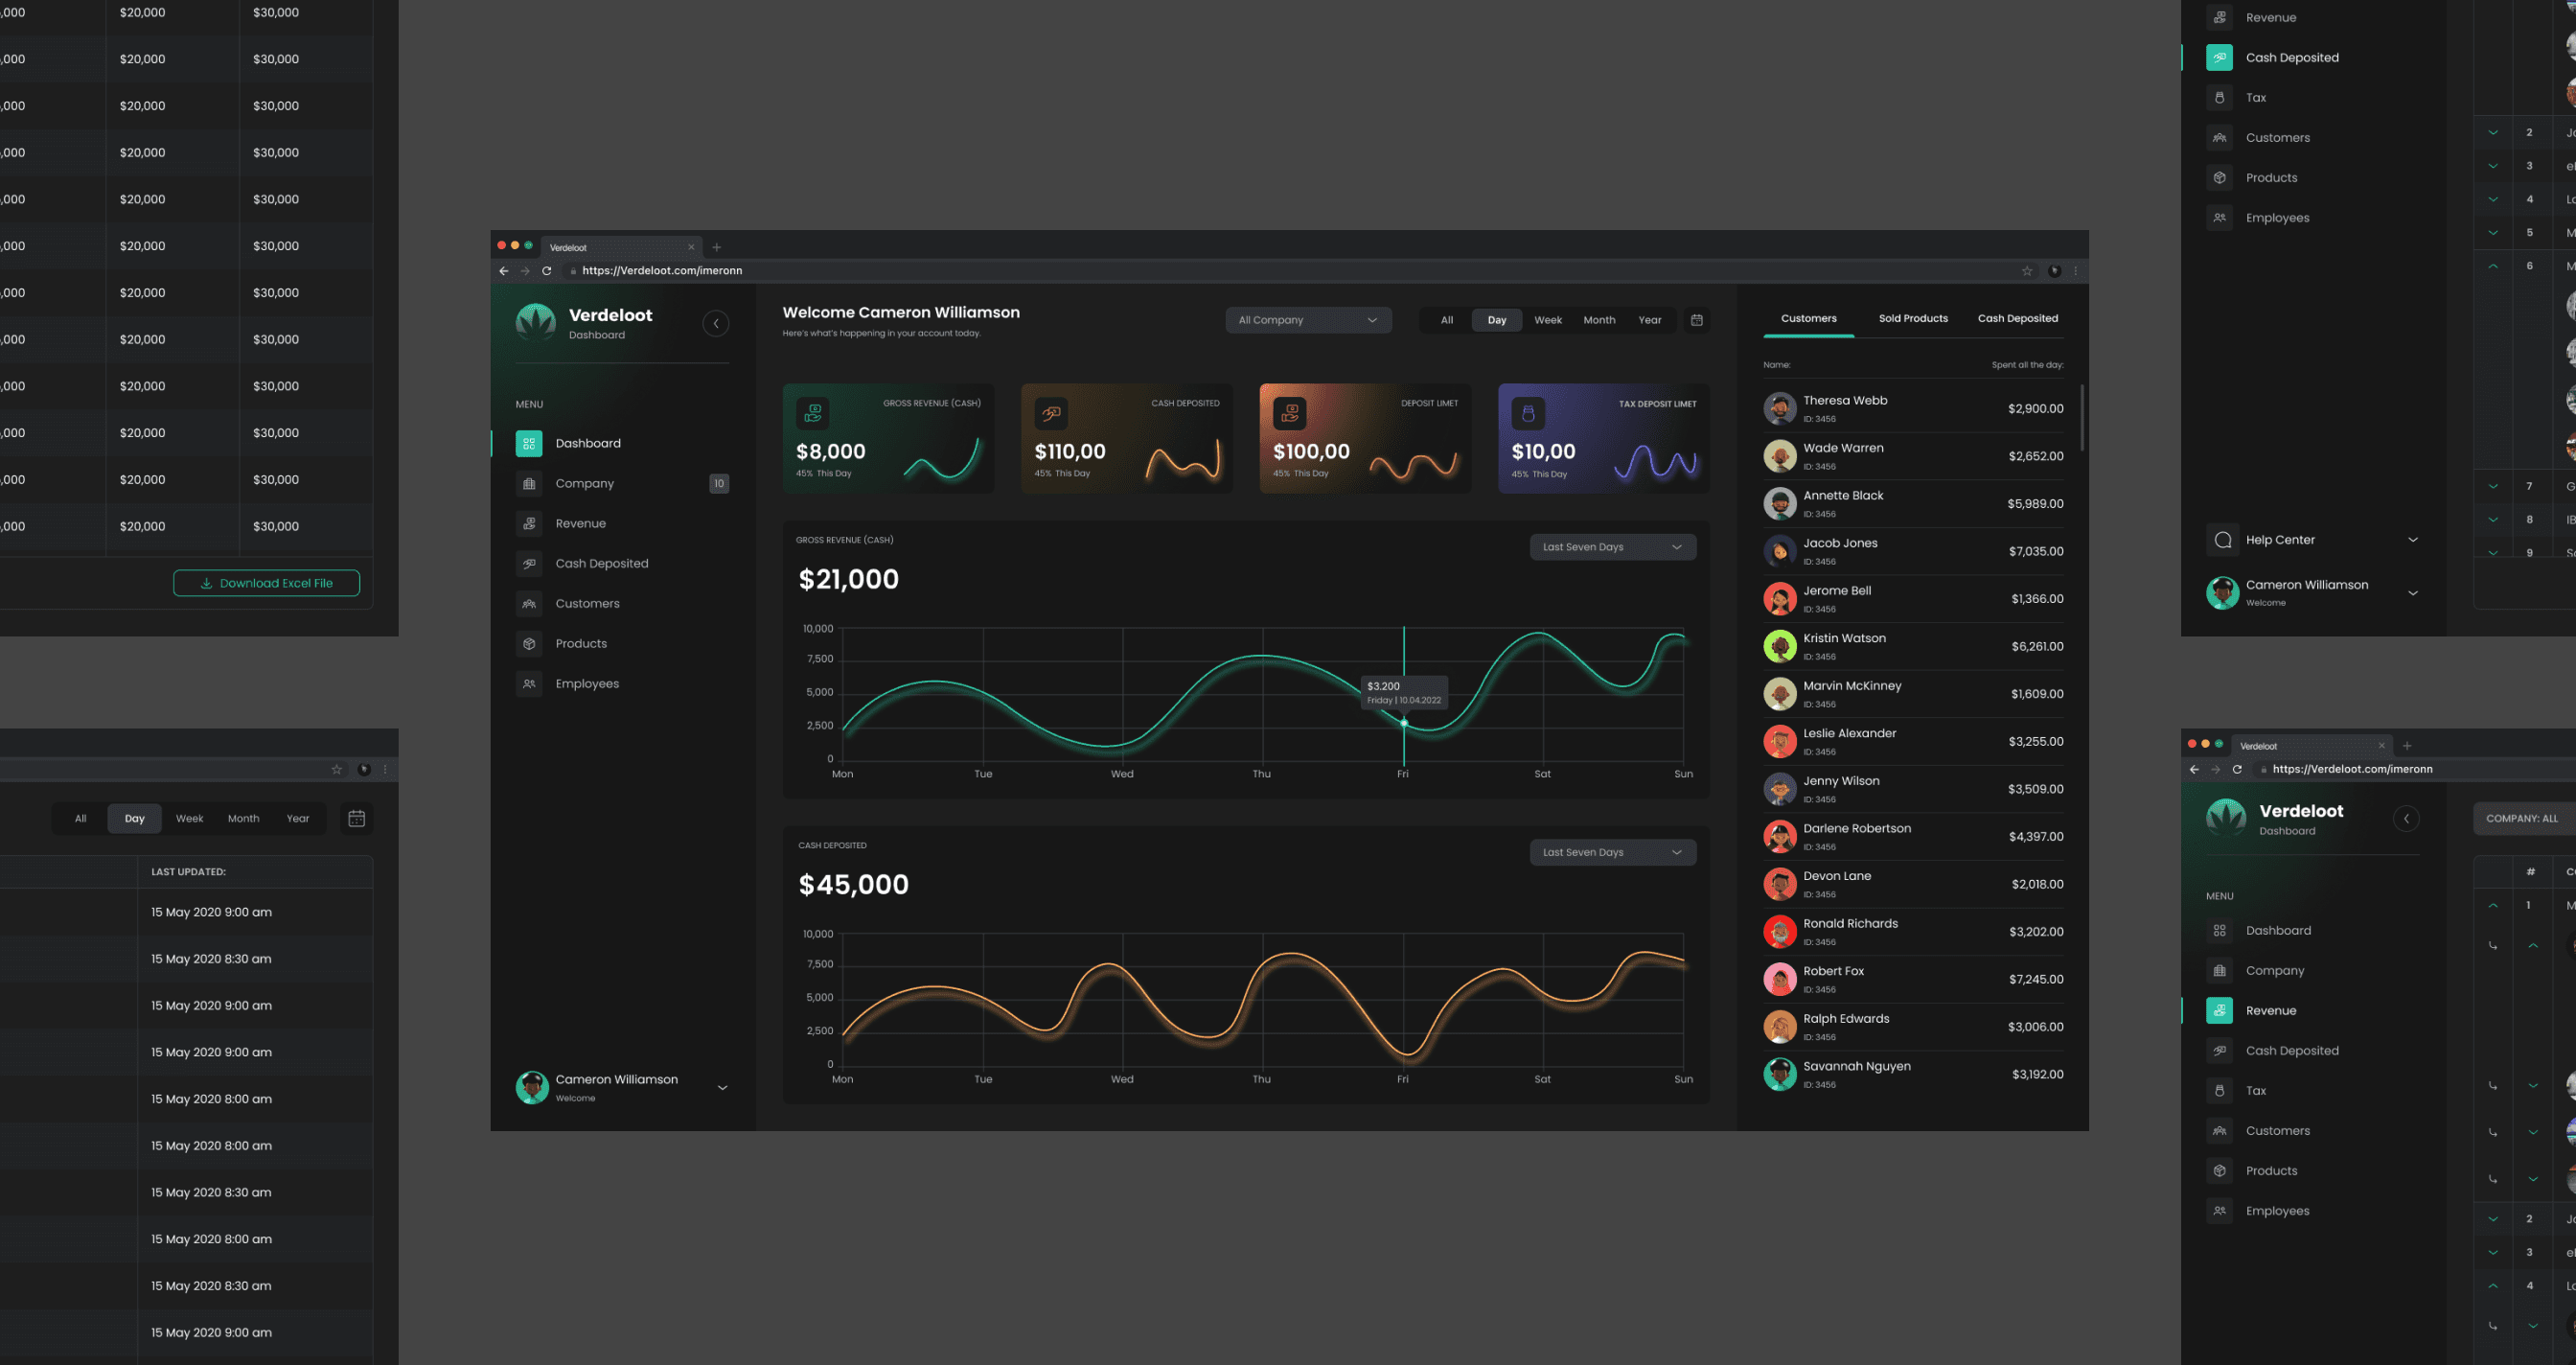This screenshot has height=1365, width=2576.
Task: Open the Products section from the main sidebar
Action: (581, 643)
